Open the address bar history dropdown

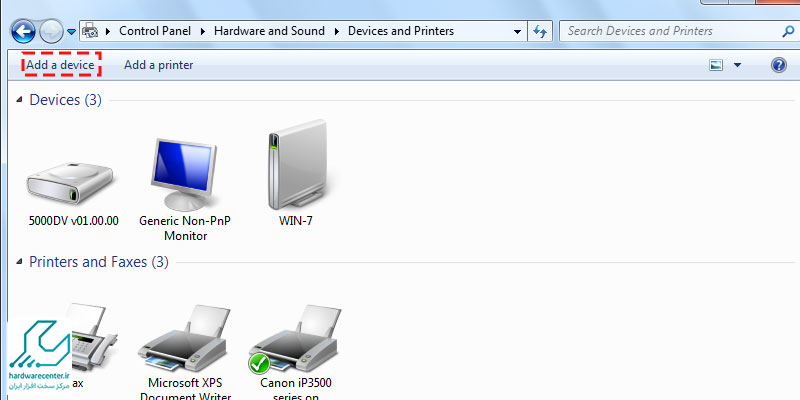point(517,31)
